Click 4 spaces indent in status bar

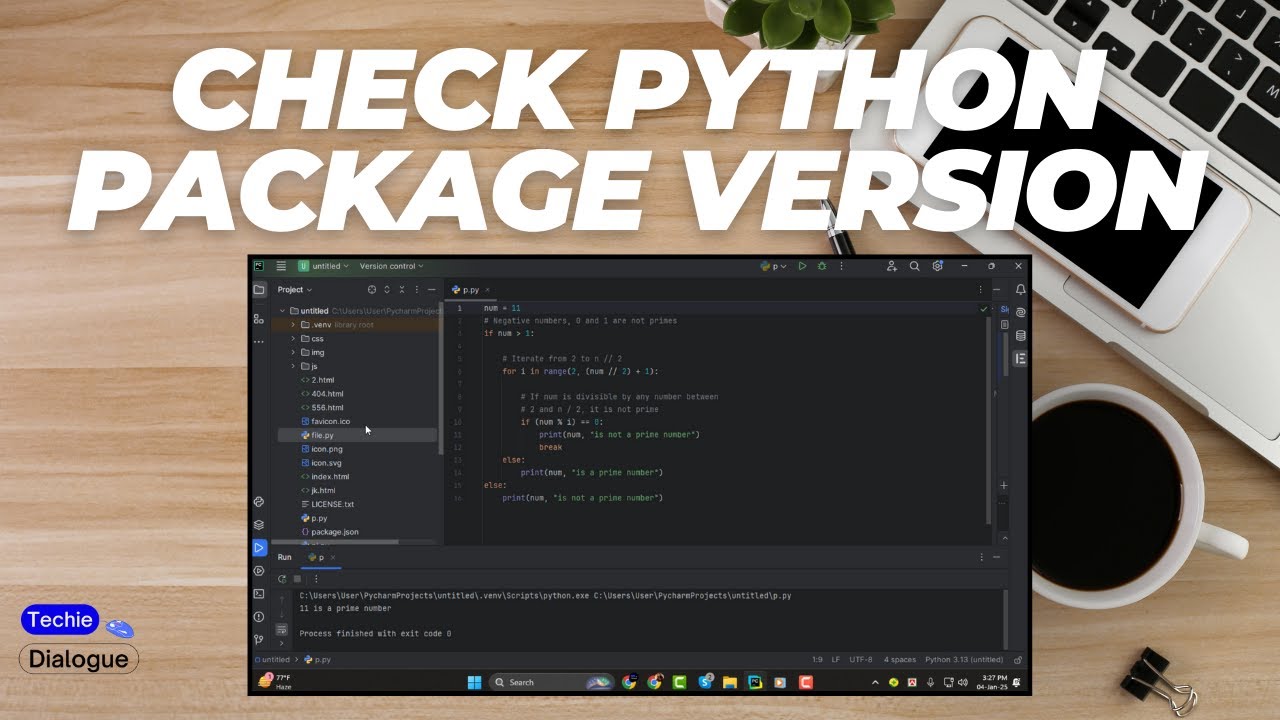point(900,660)
